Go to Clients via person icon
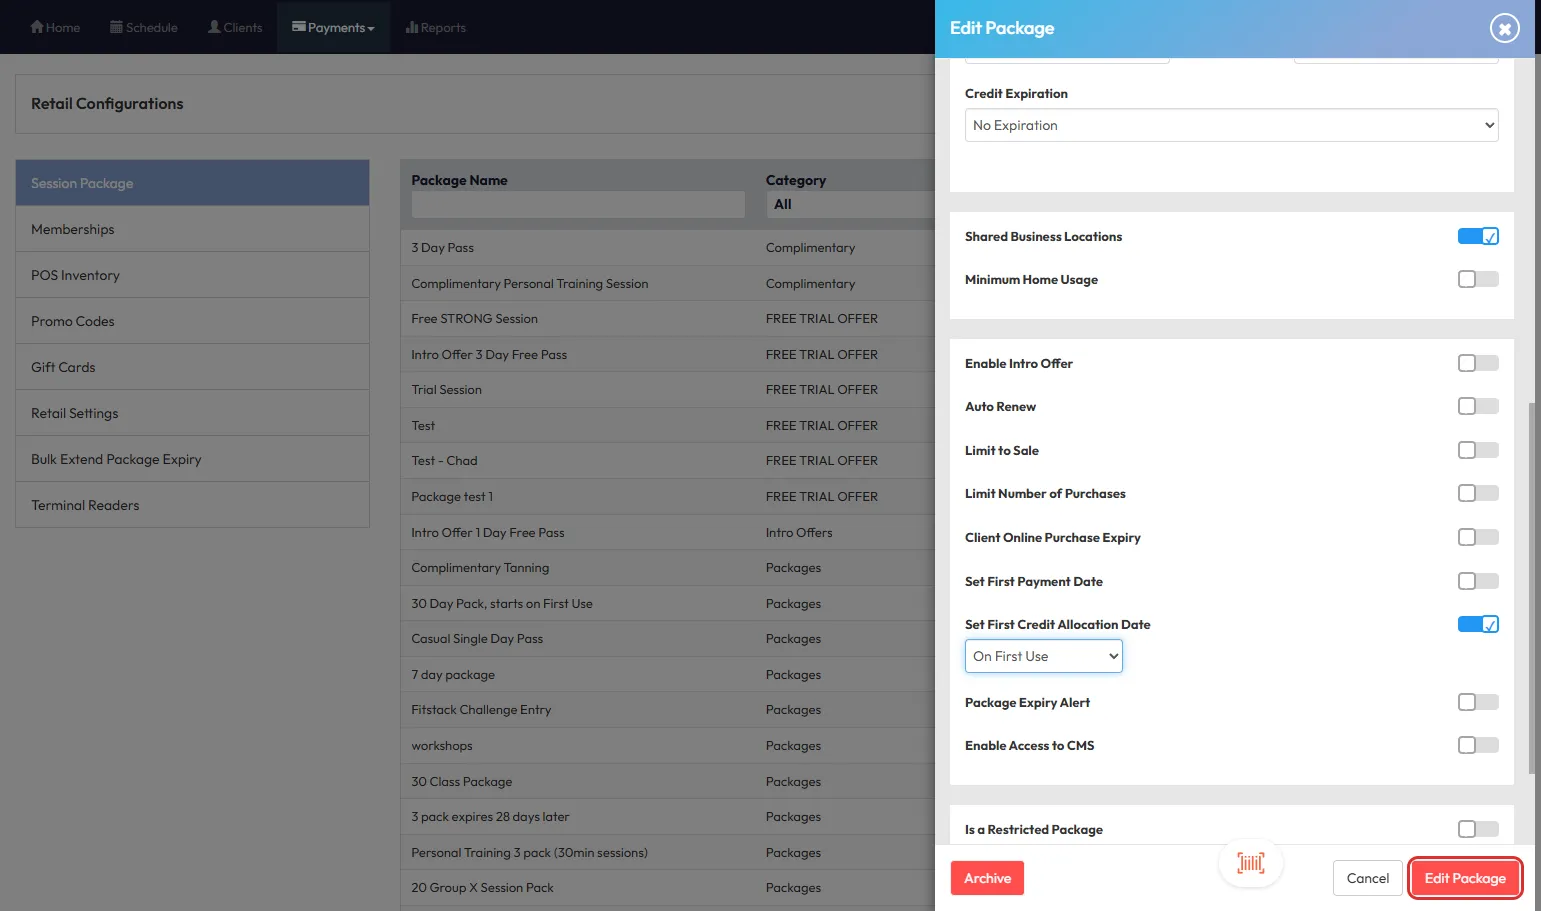 pyautogui.click(x=214, y=27)
